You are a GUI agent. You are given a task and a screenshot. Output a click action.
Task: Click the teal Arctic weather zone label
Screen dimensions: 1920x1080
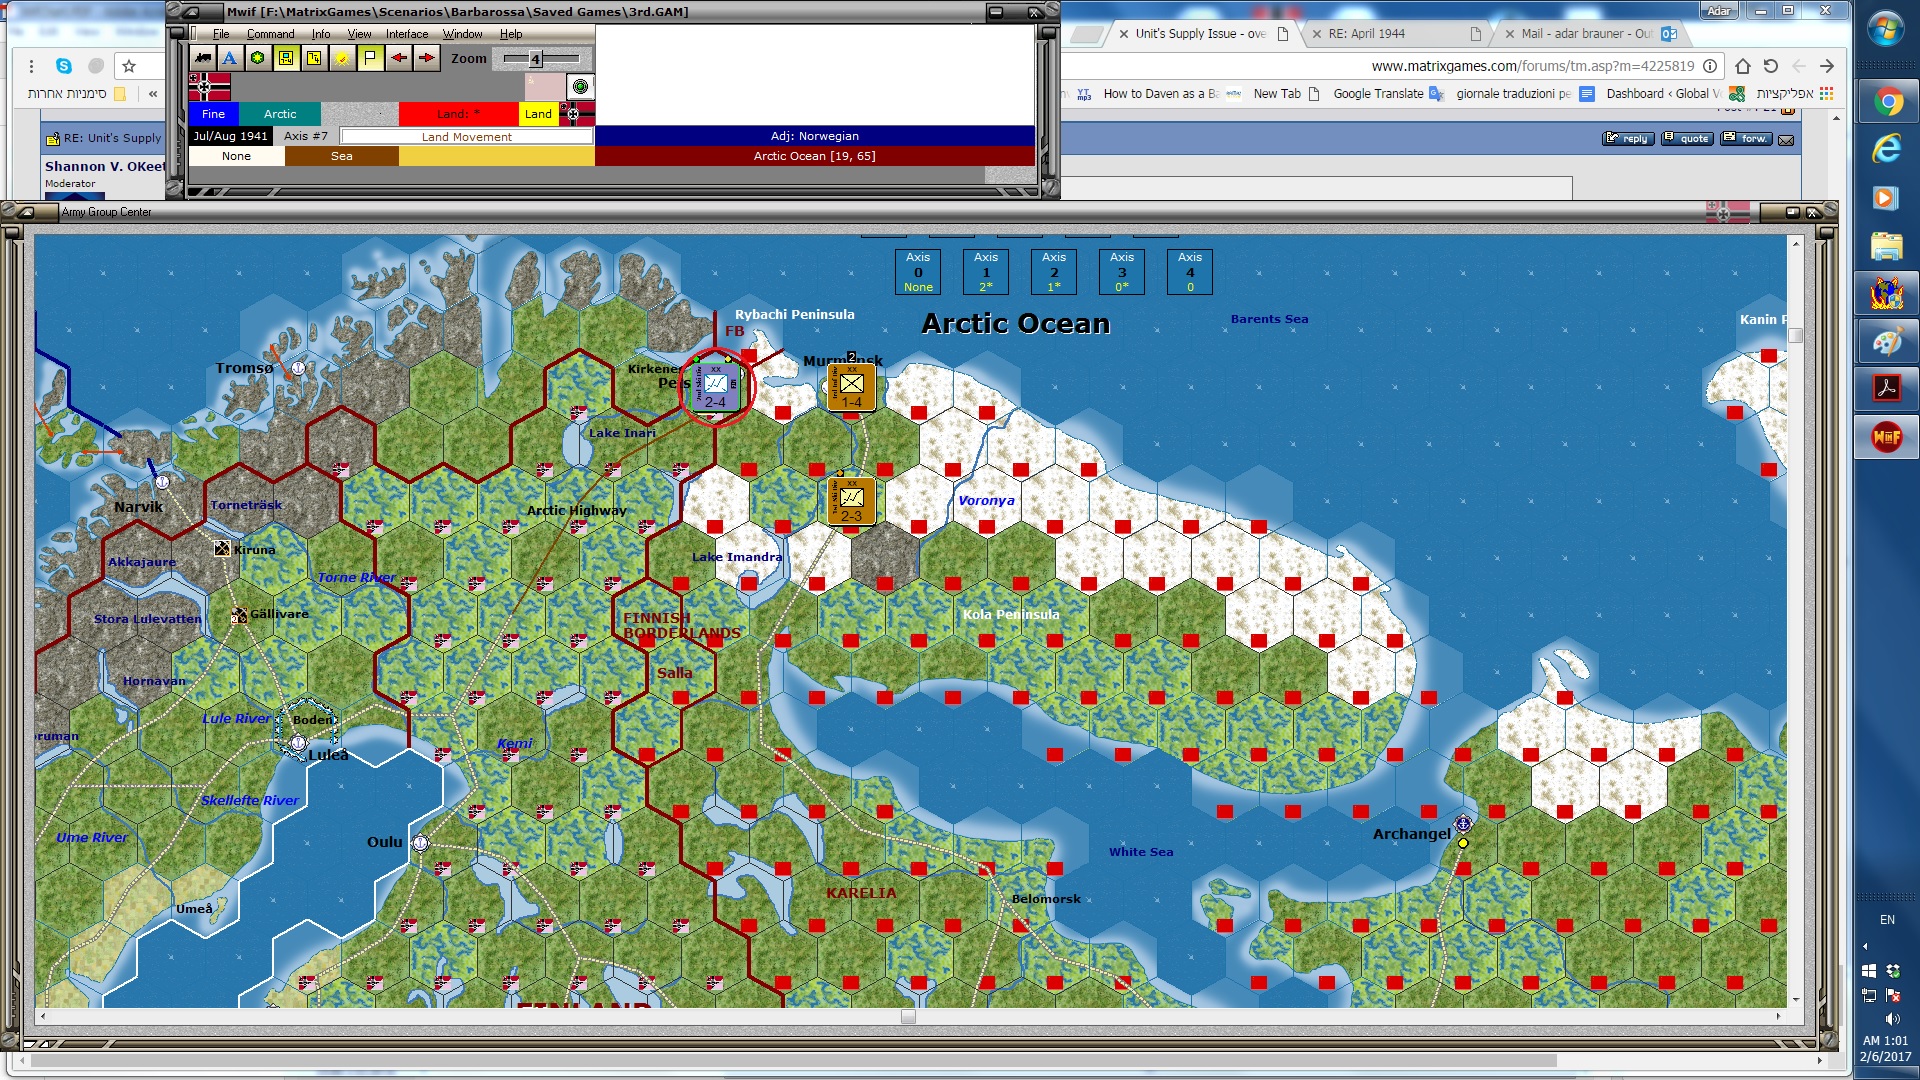[280, 114]
